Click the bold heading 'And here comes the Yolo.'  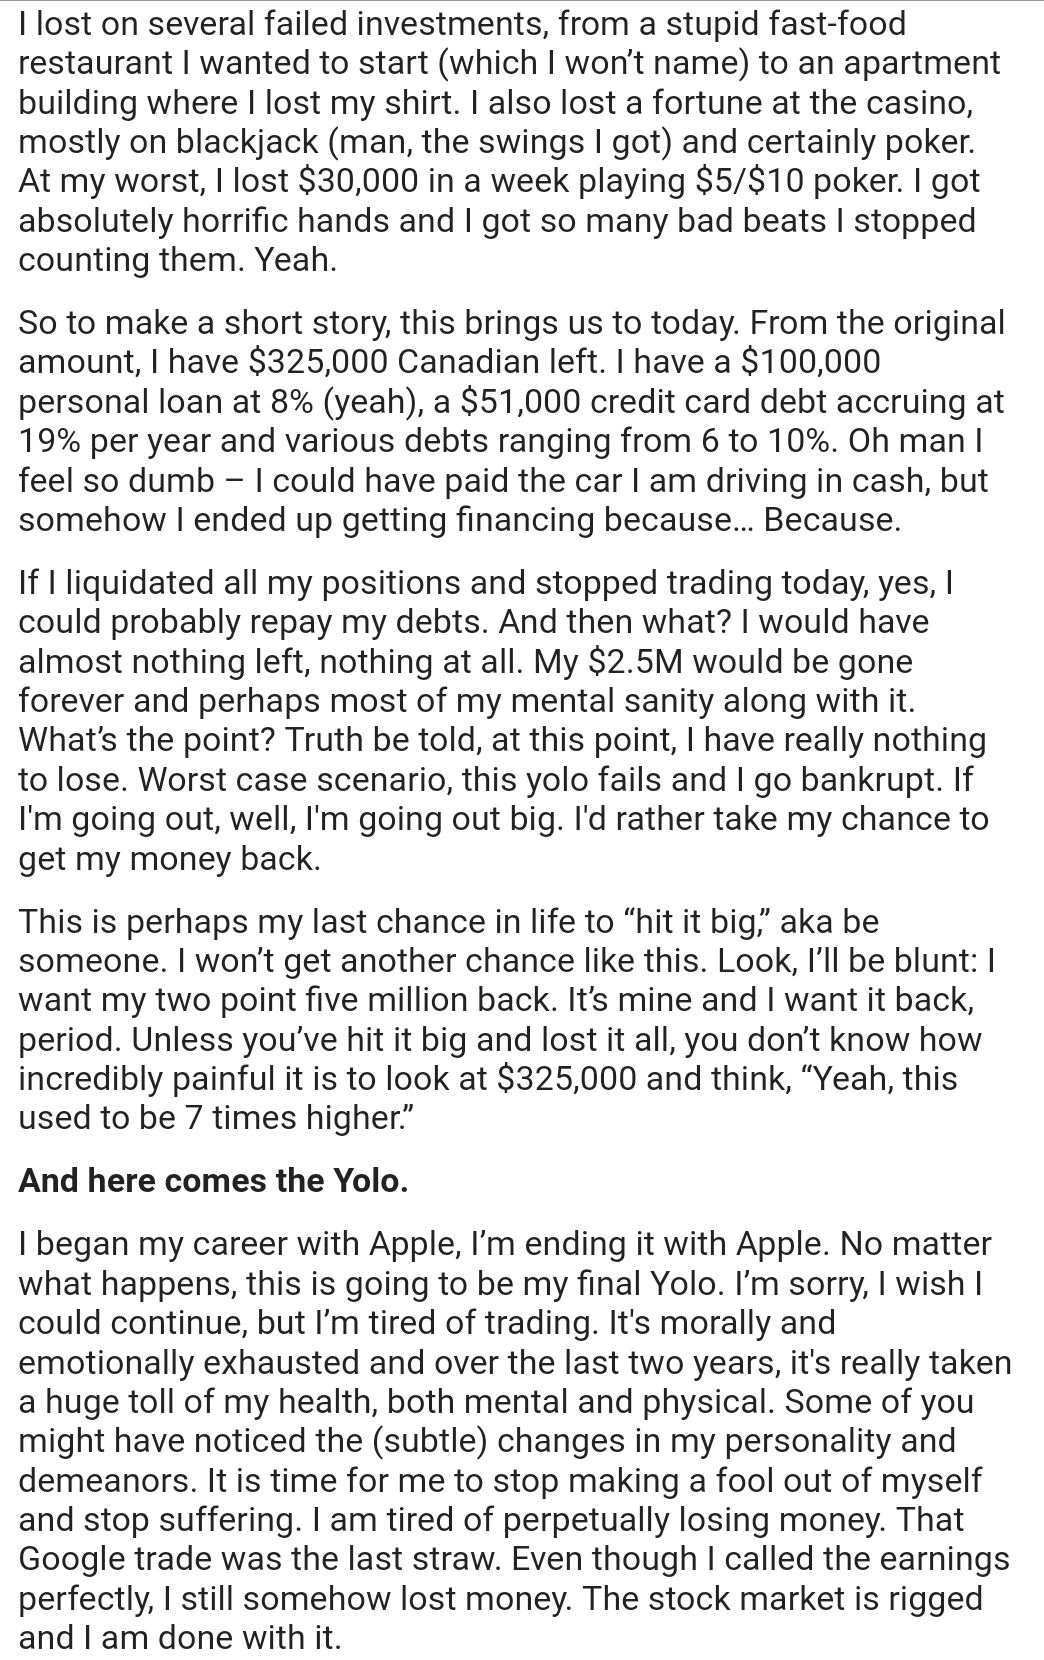coord(213,1181)
